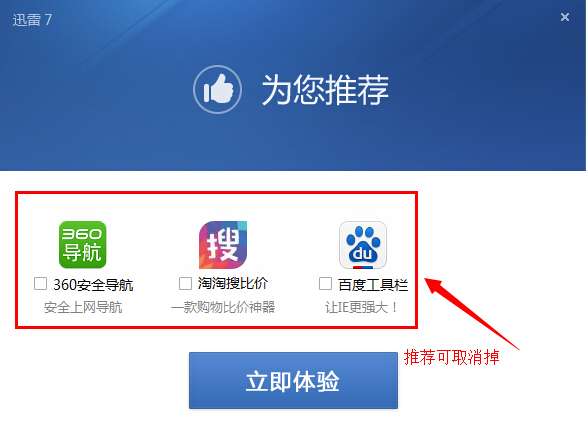The image size is (588, 445).
Task: Click the 为您推荐 heading text
Action: (325, 89)
